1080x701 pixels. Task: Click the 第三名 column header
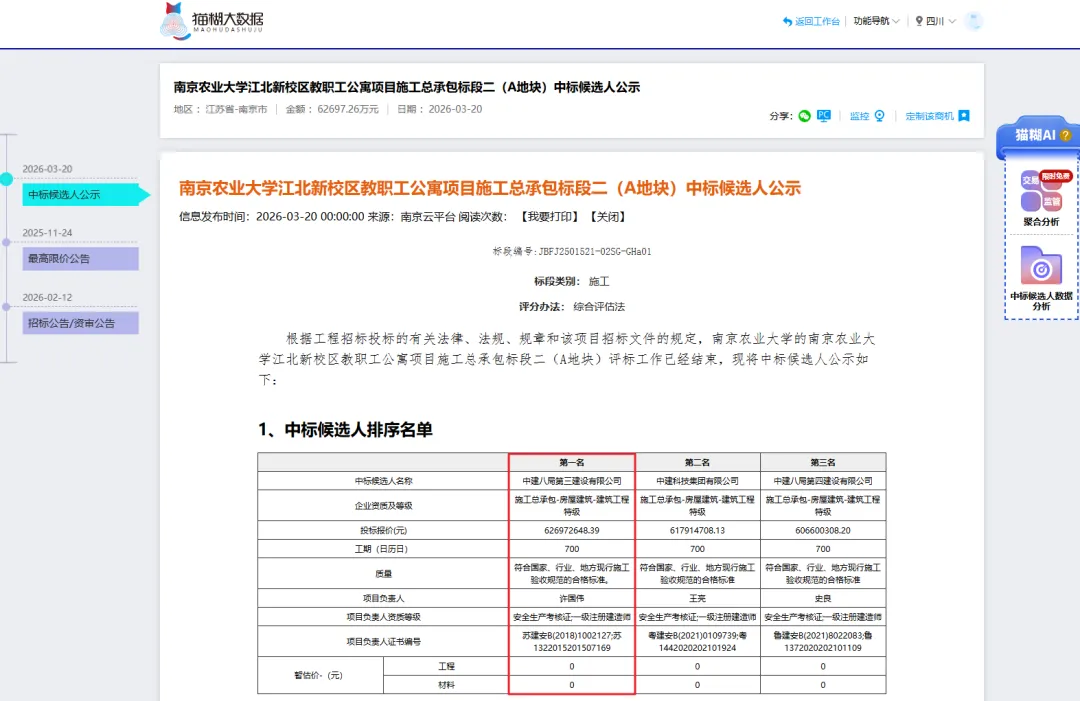click(822, 462)
